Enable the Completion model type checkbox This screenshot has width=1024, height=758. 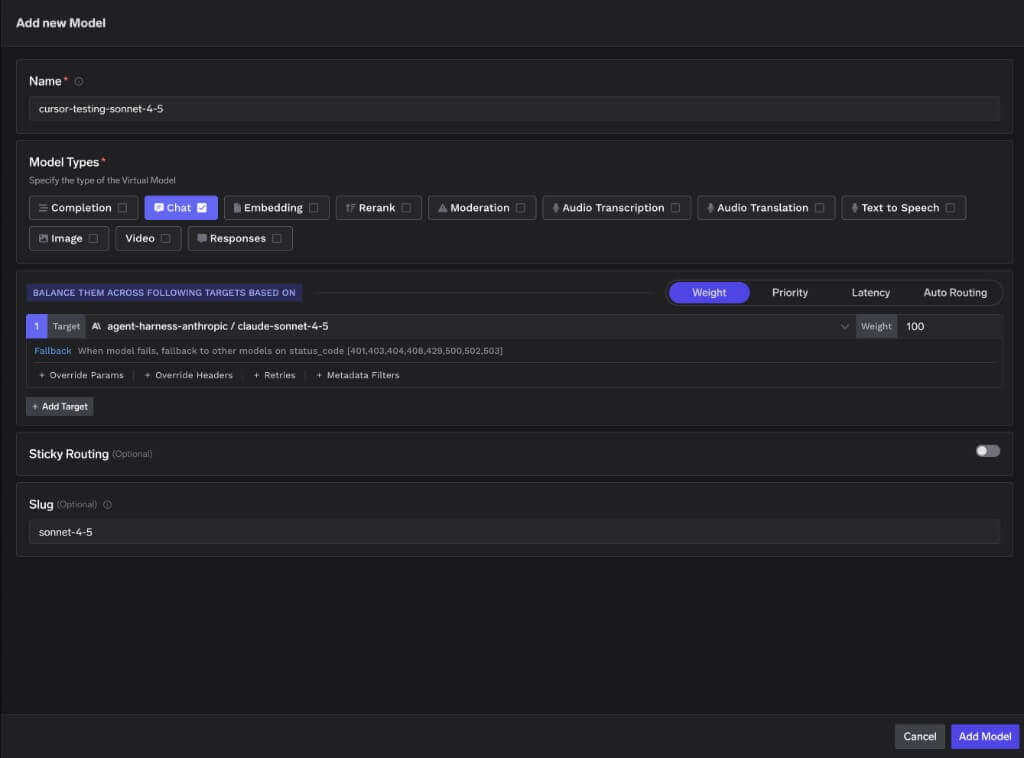123,208
